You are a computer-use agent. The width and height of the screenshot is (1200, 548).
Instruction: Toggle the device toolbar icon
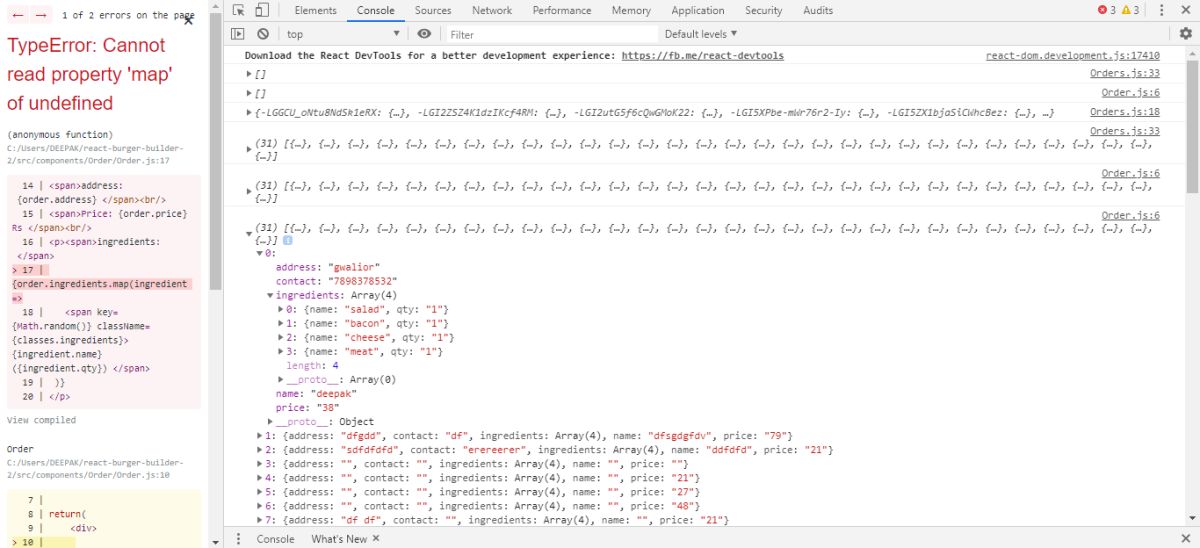point(261,10)
